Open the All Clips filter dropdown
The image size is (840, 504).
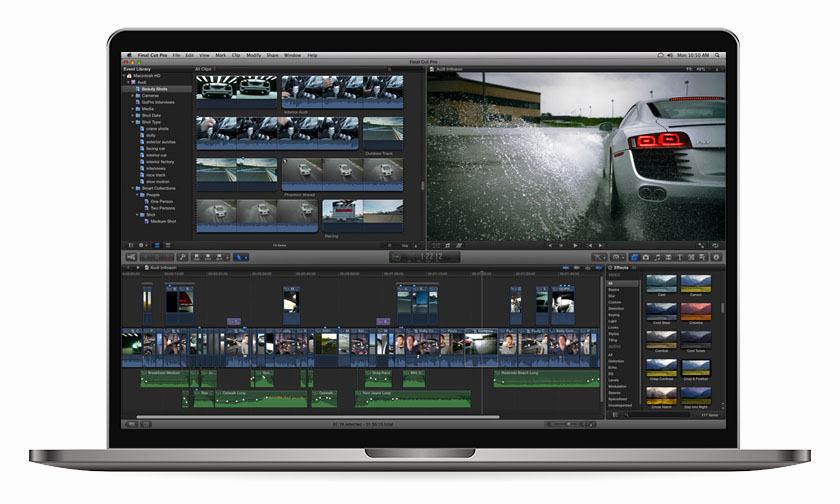coord(205,69)
